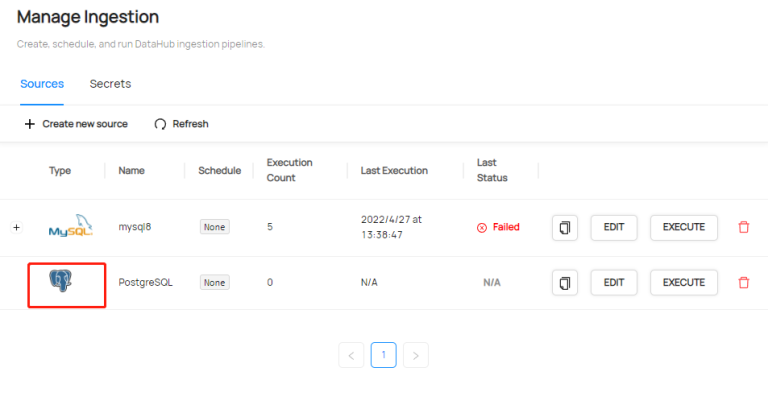Screen dimensions: 768x417
Task: Expand the mysql8 row details
Action: (x=16, y=227)
